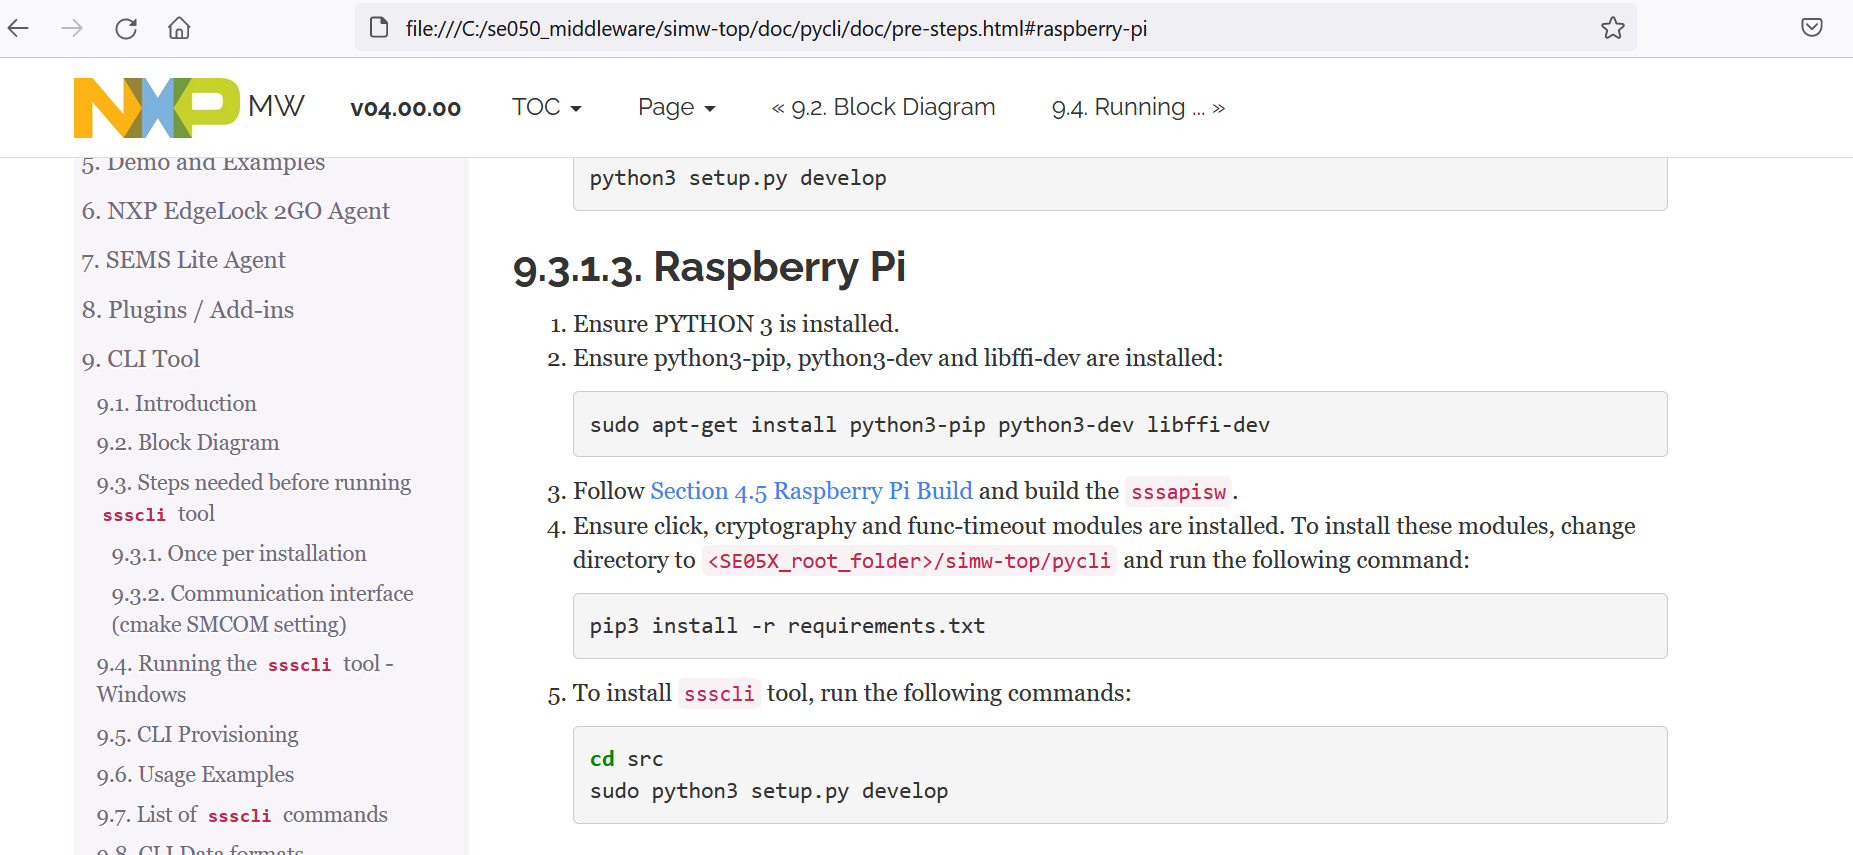Viewport: 1853px width, 855px height.
Task: Open sidebar entry 9.6. Usage Examples
Action: point(196,775)
